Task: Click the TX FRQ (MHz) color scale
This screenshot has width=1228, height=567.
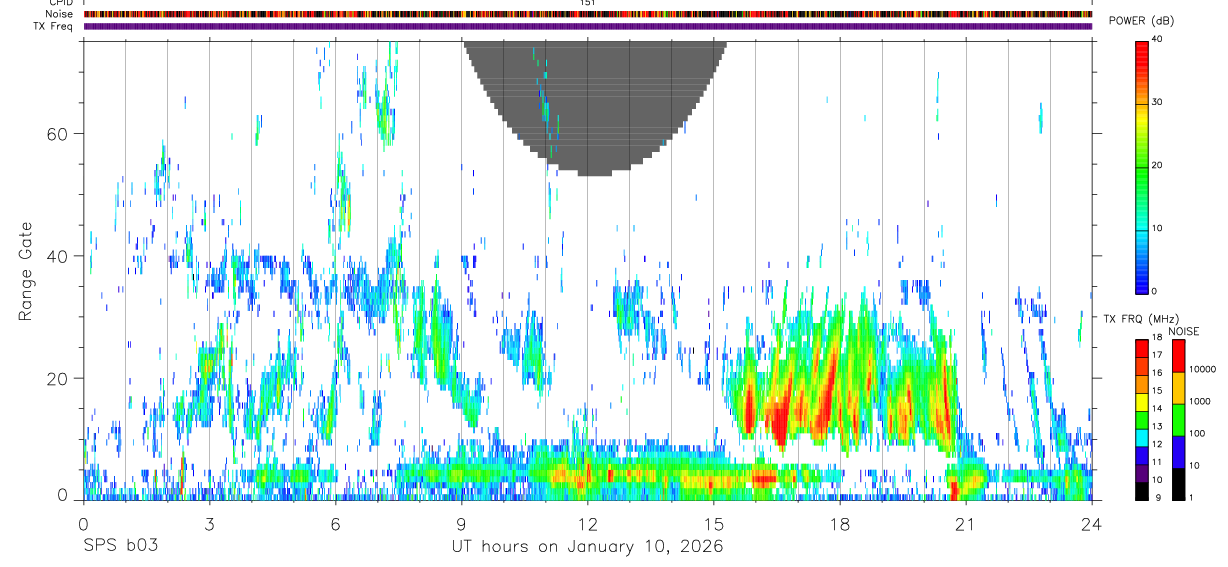Action: click(x=1141, y=420)
